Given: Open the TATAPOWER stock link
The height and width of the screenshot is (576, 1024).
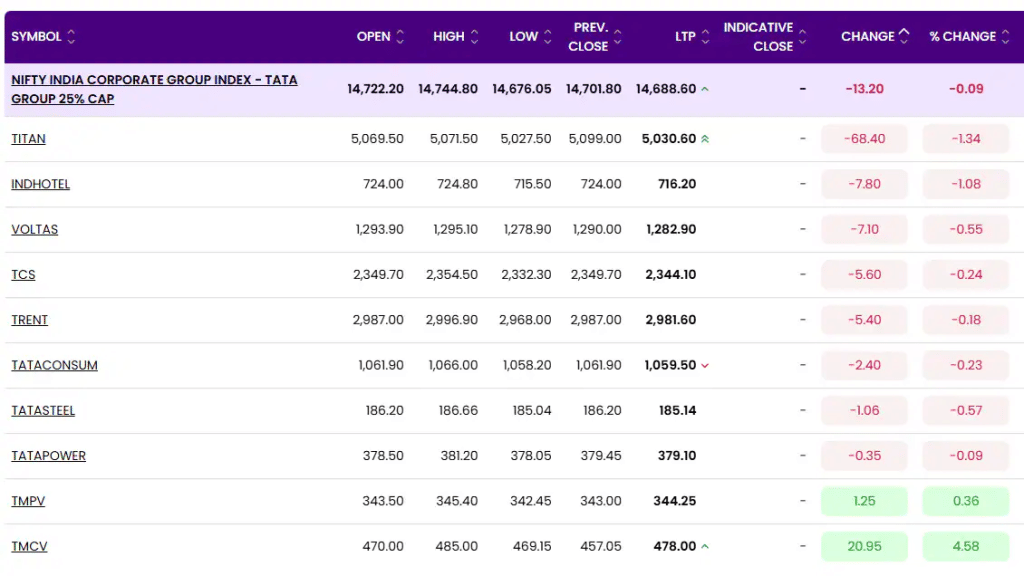Looking at the screenshot, I should 48,456.
